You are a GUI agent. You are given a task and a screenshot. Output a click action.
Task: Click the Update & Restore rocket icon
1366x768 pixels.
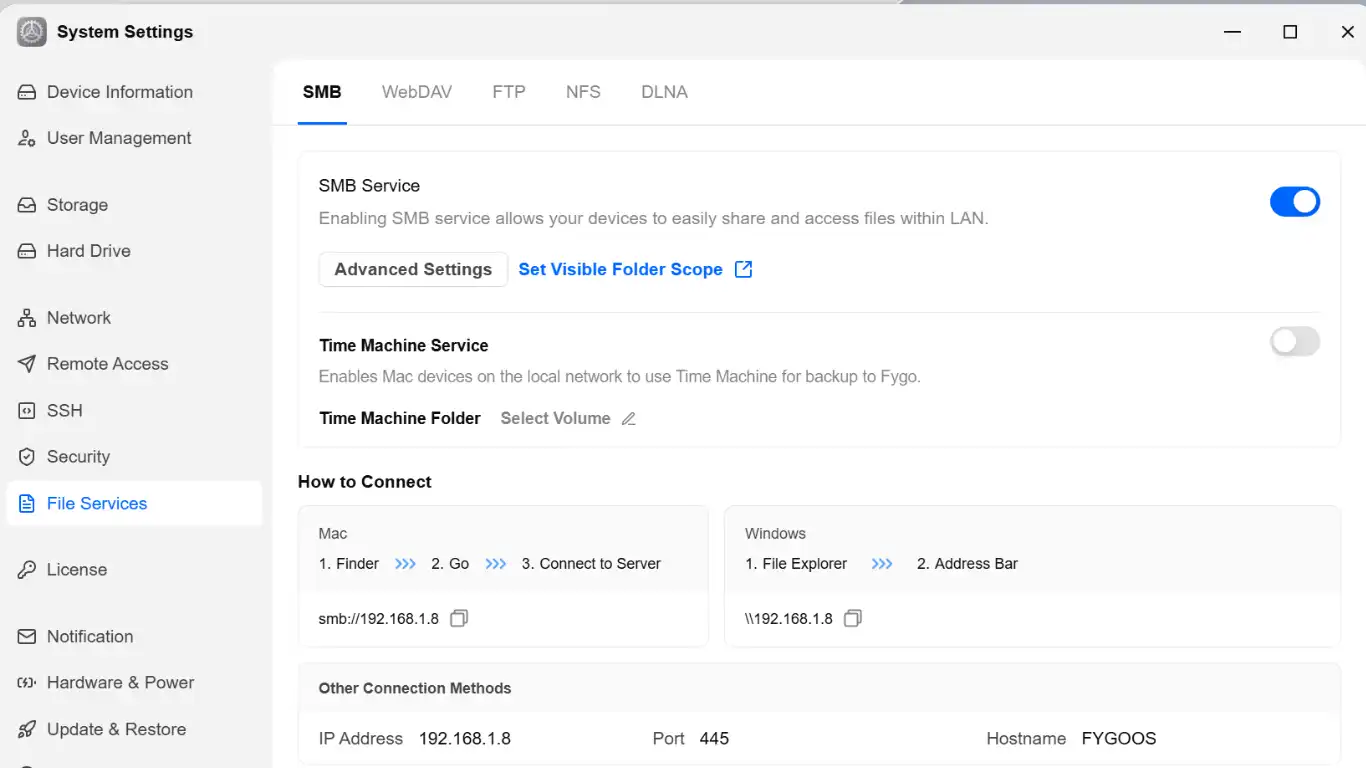(27, 730)
